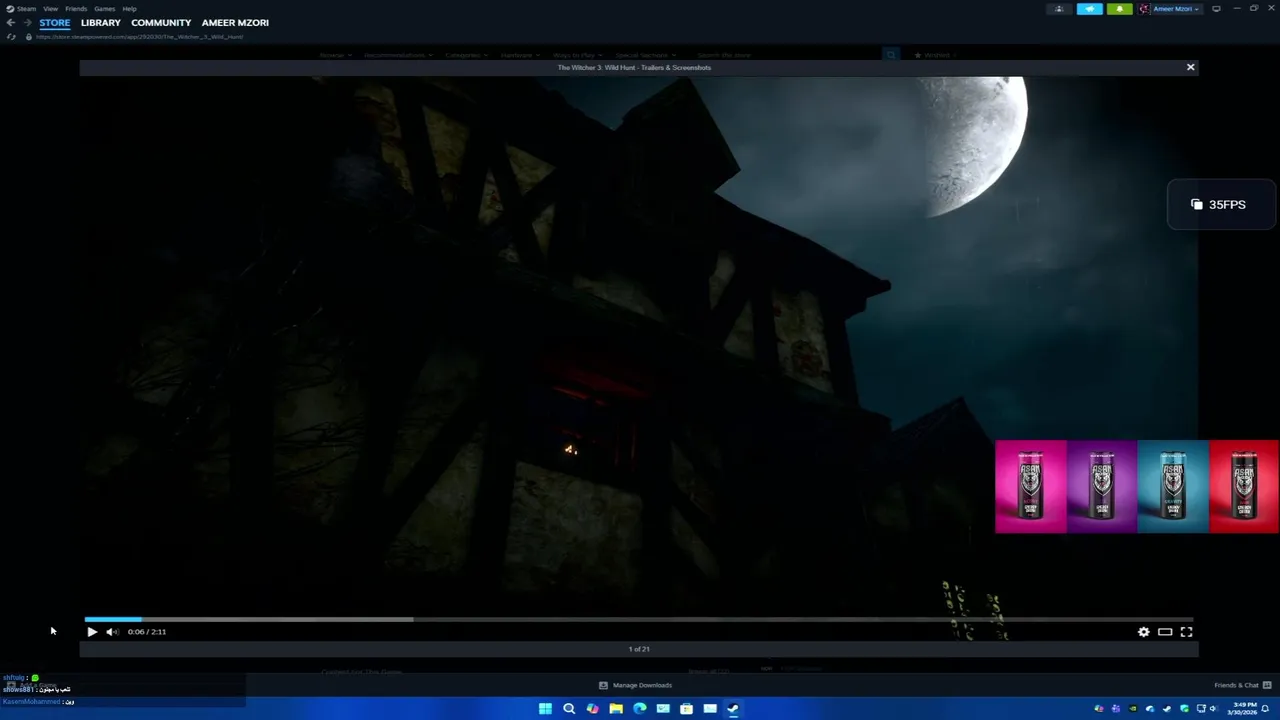1280x720 pixels.
Task: Open Steam announcements megaphone button
Action: (1089, 9)
